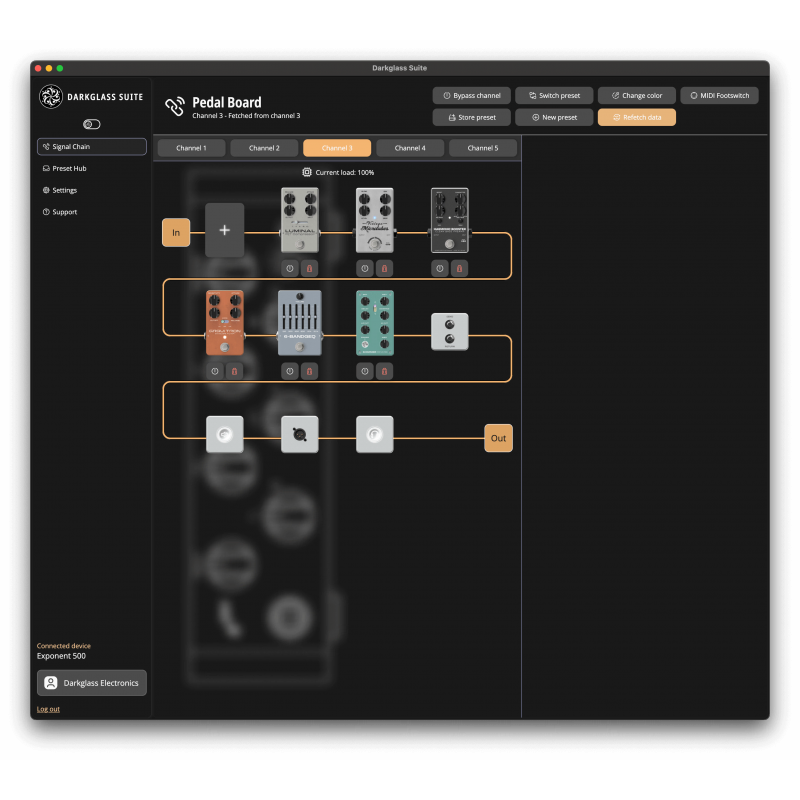Switch to the Channel 4 tab
This screenshot has width=800, height=800.
click(x=410, y=148)
